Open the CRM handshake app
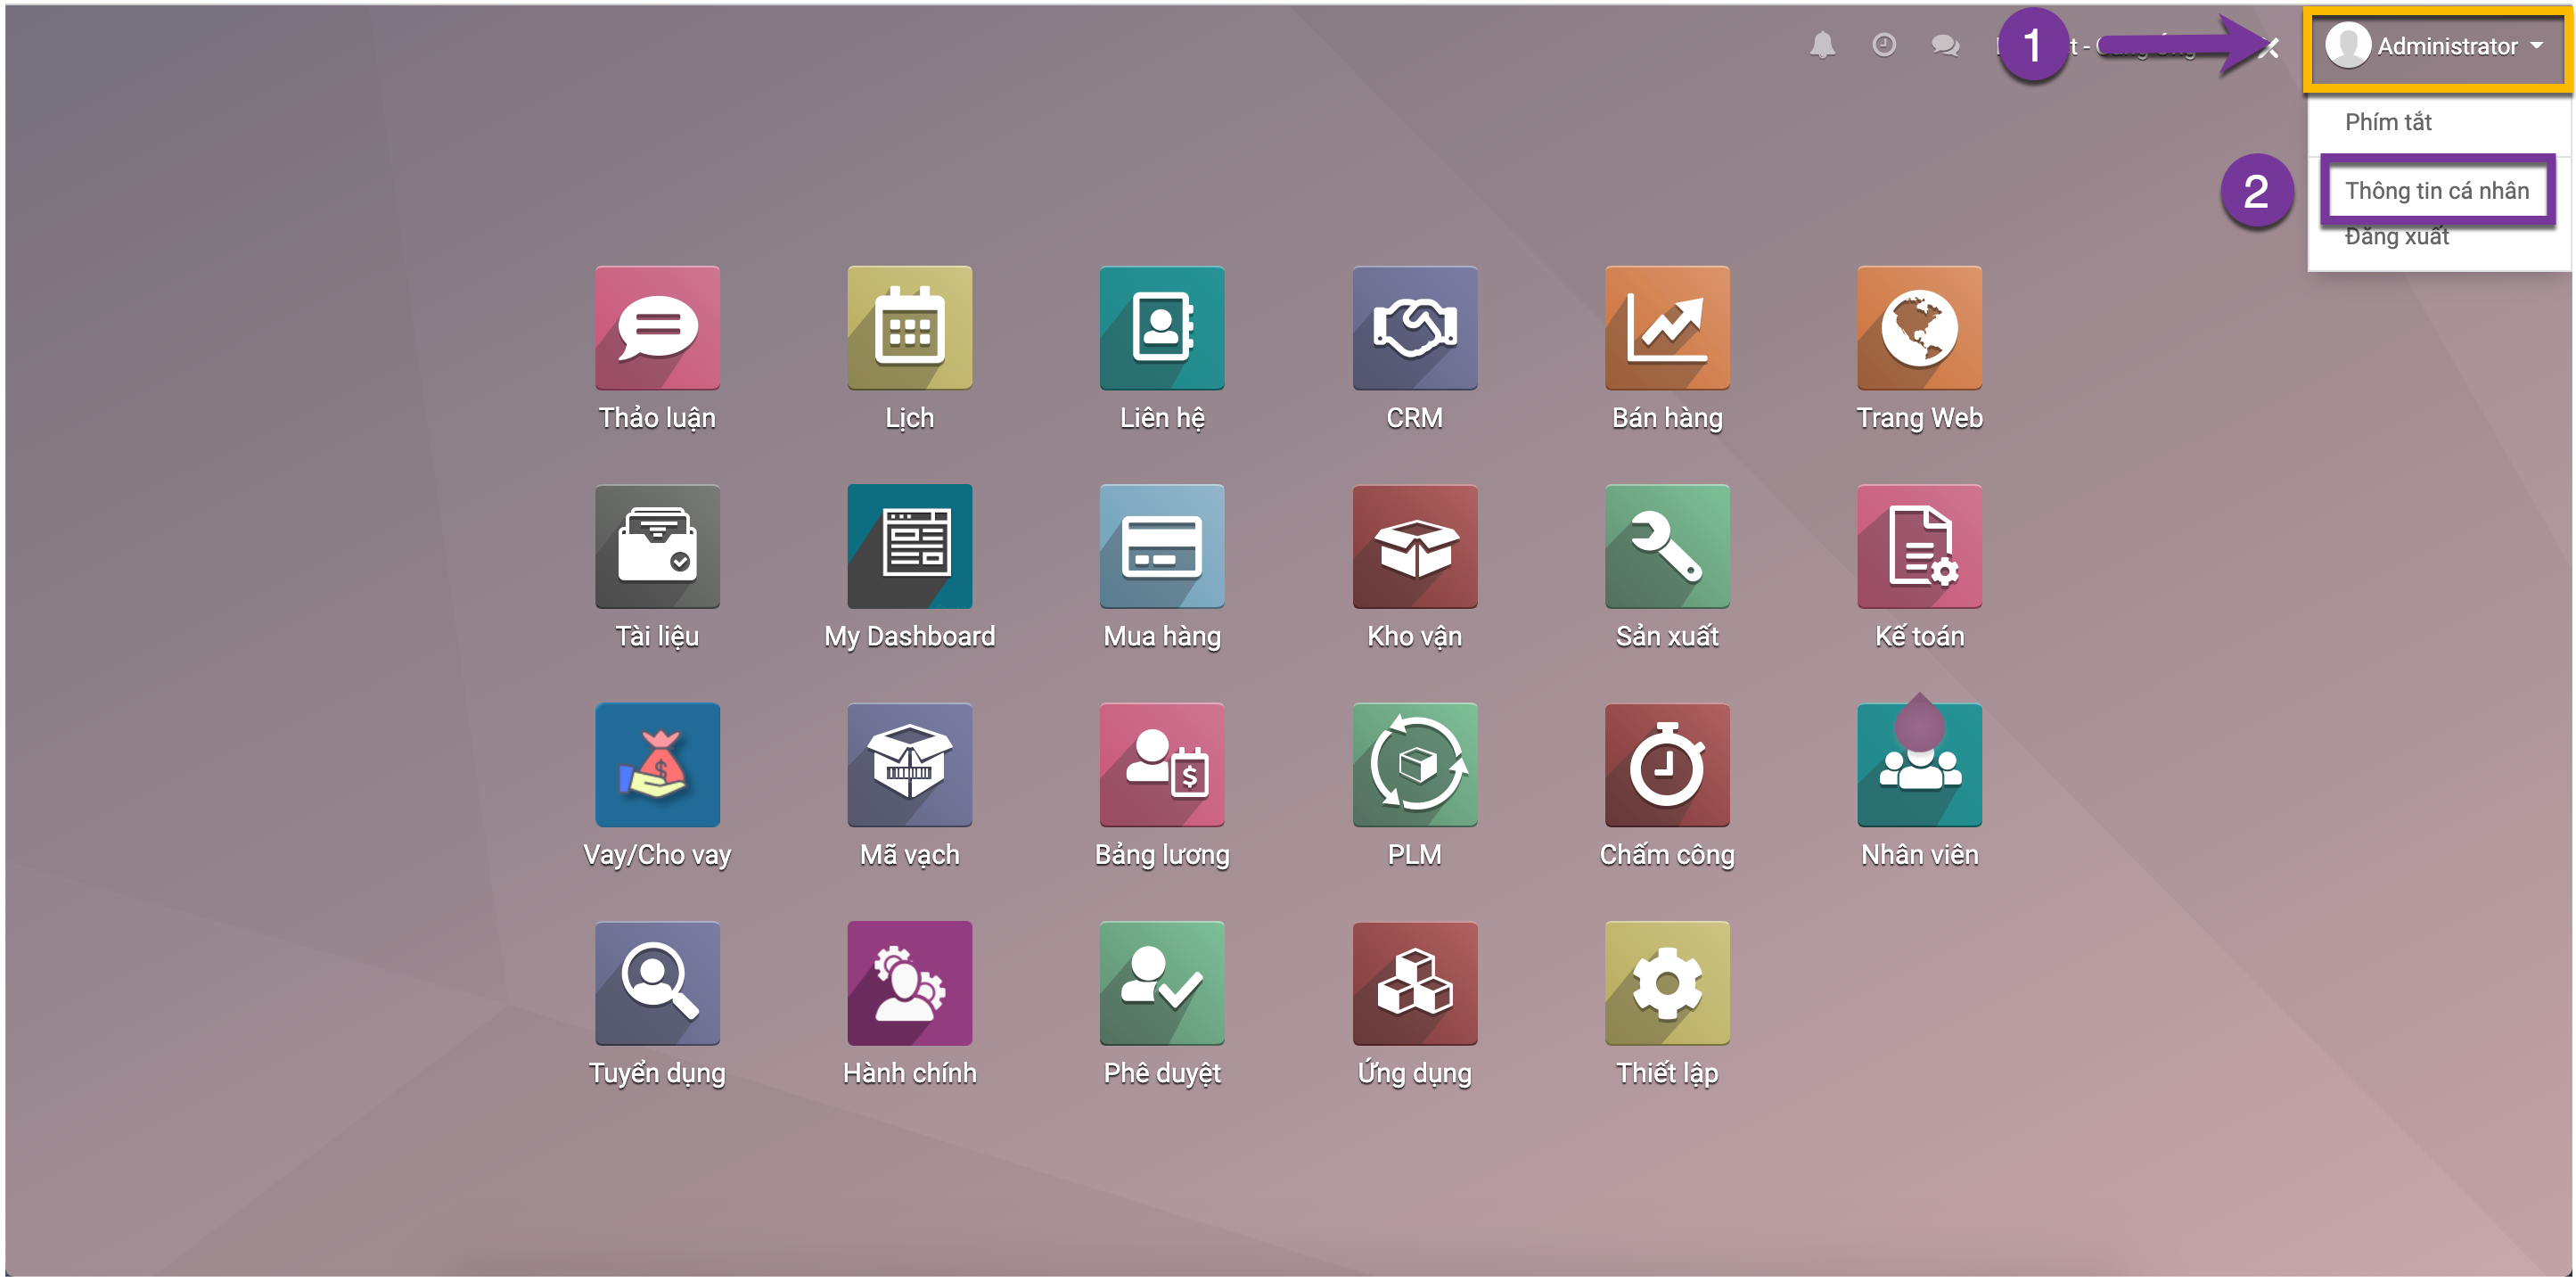The height and width of the screenshot is (1282, 2576). [1414, 328]
